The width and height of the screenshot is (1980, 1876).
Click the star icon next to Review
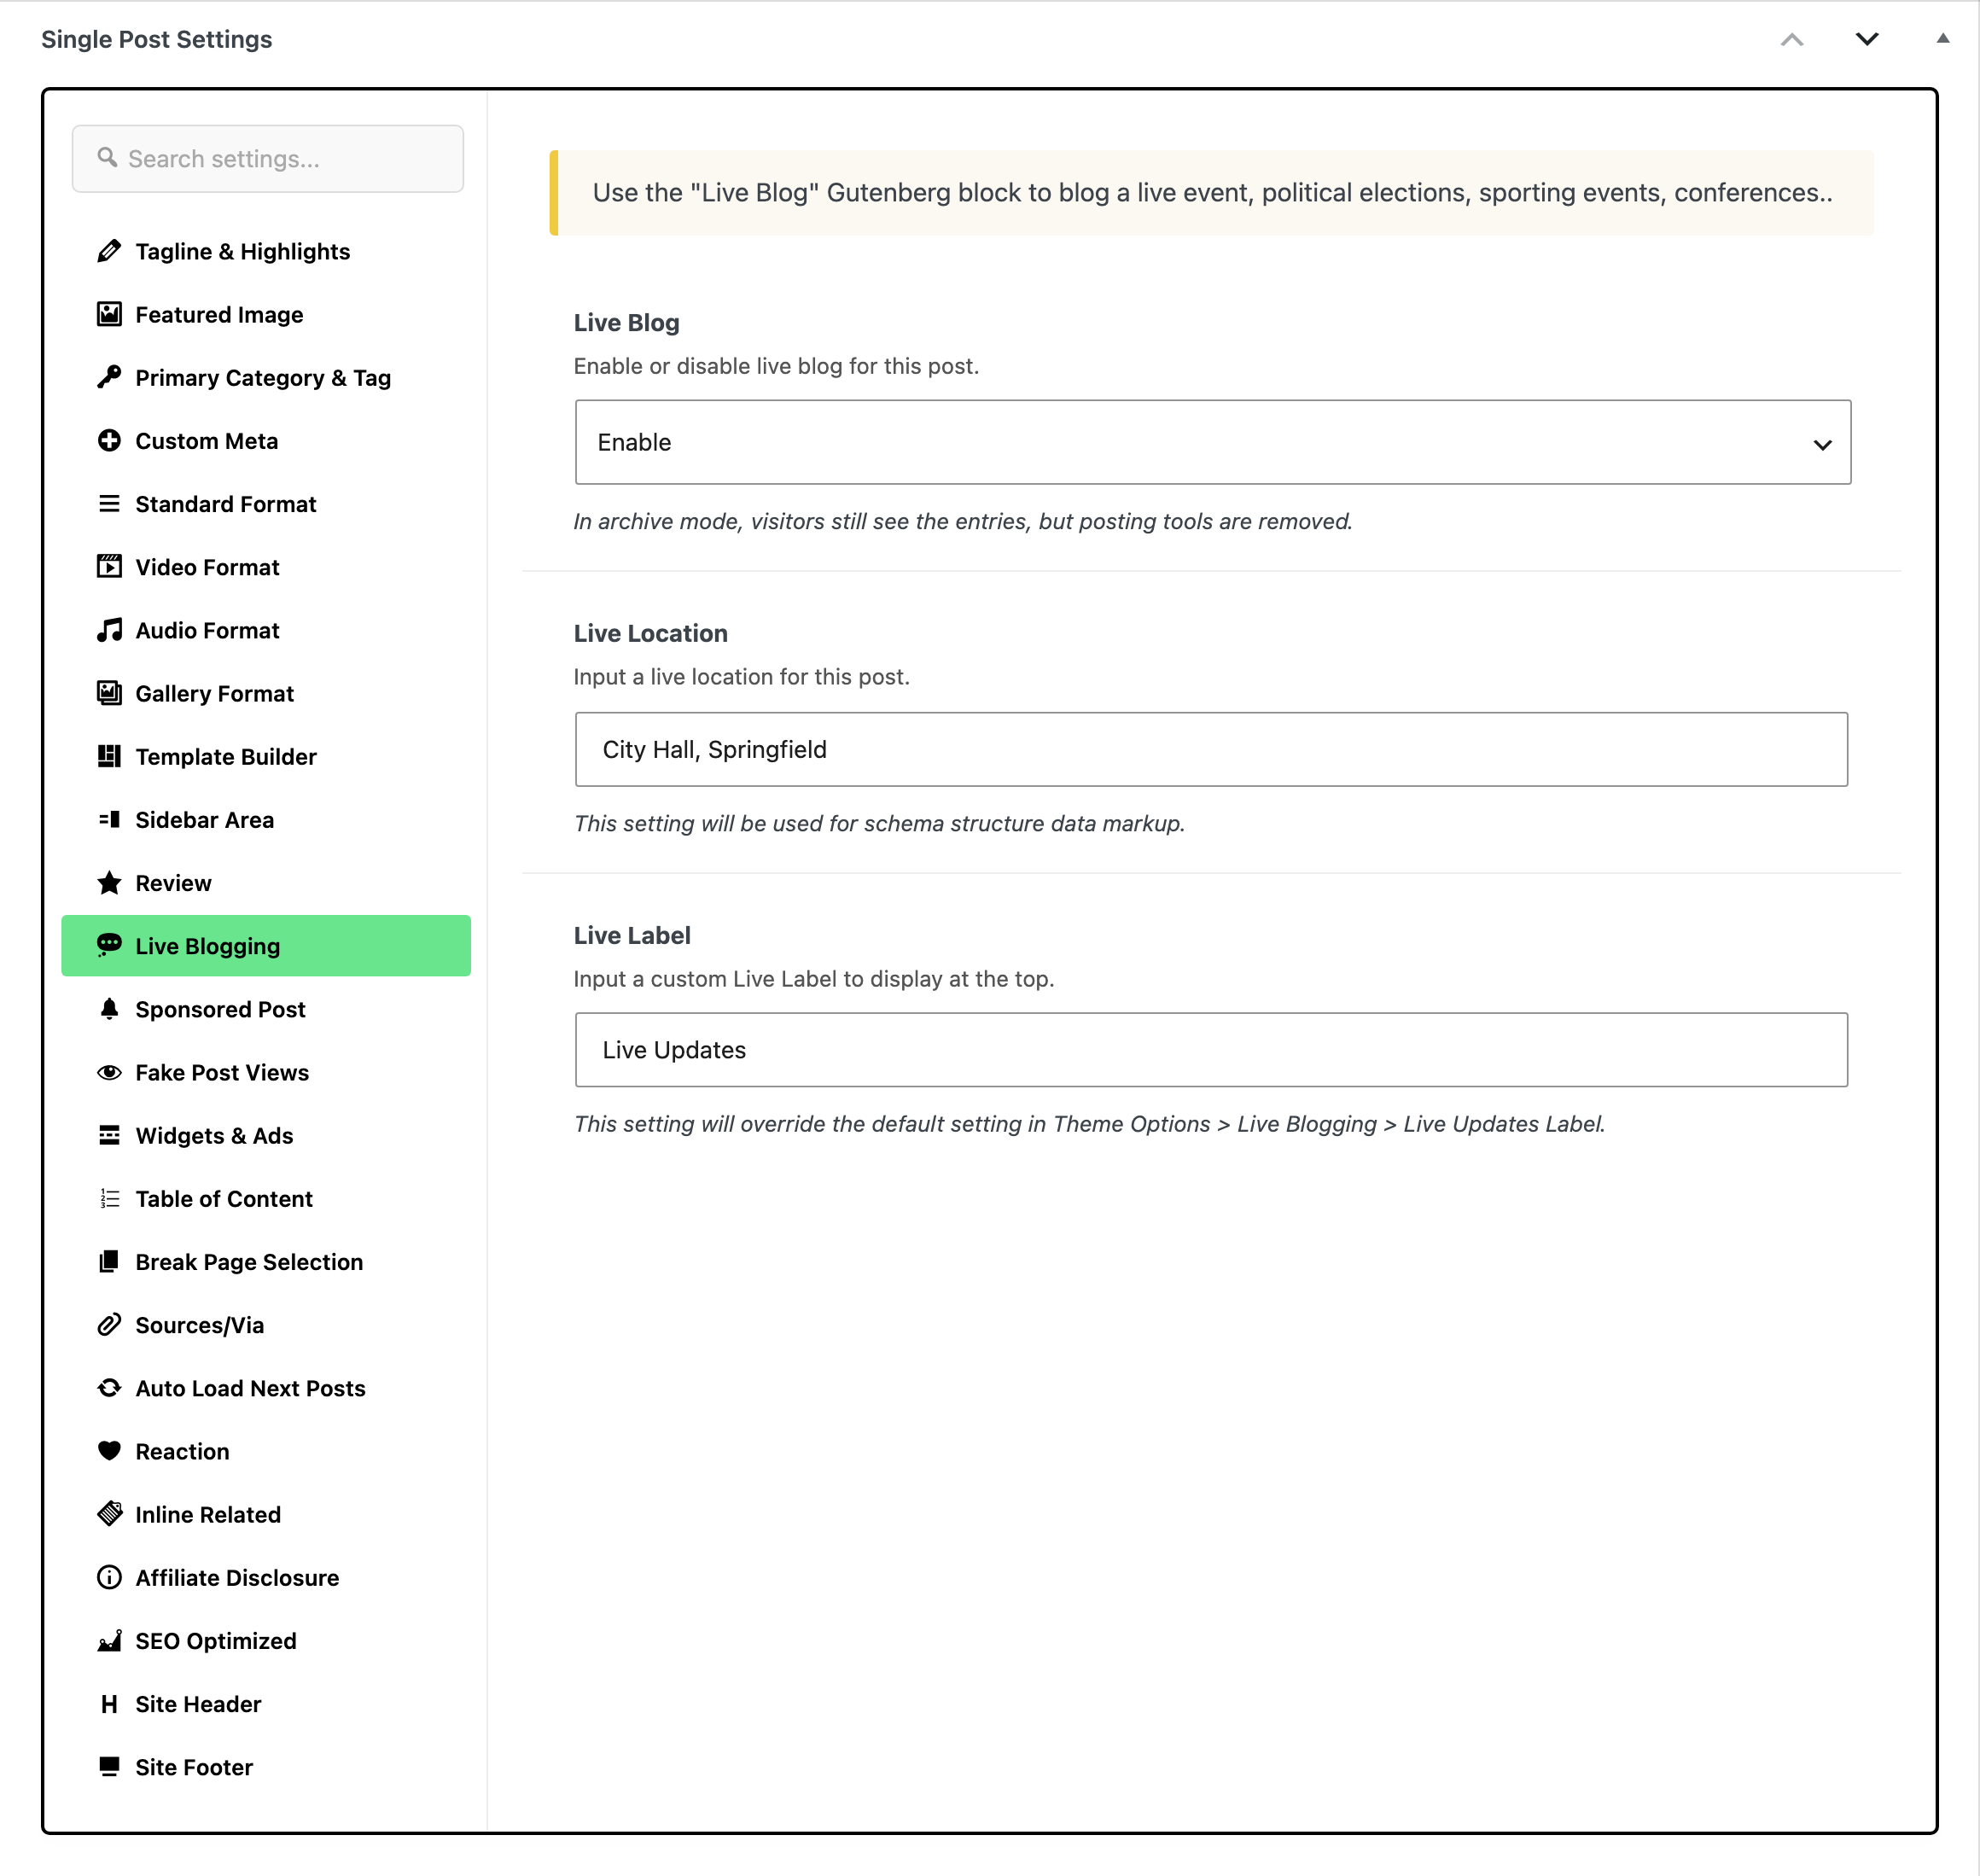[109, 882]
